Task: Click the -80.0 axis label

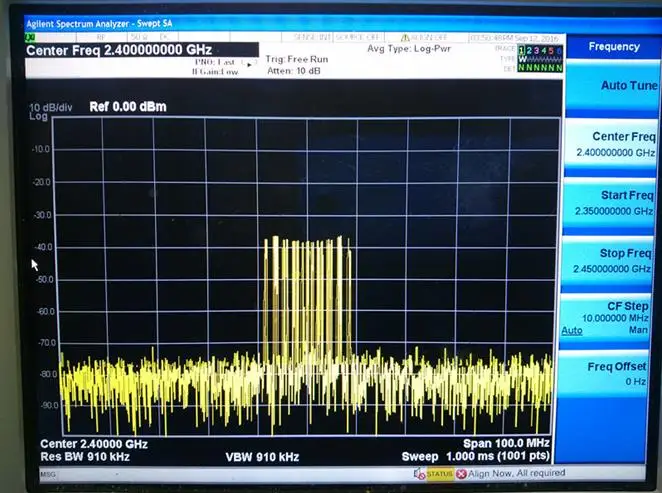Action: (x=47, y=374)
